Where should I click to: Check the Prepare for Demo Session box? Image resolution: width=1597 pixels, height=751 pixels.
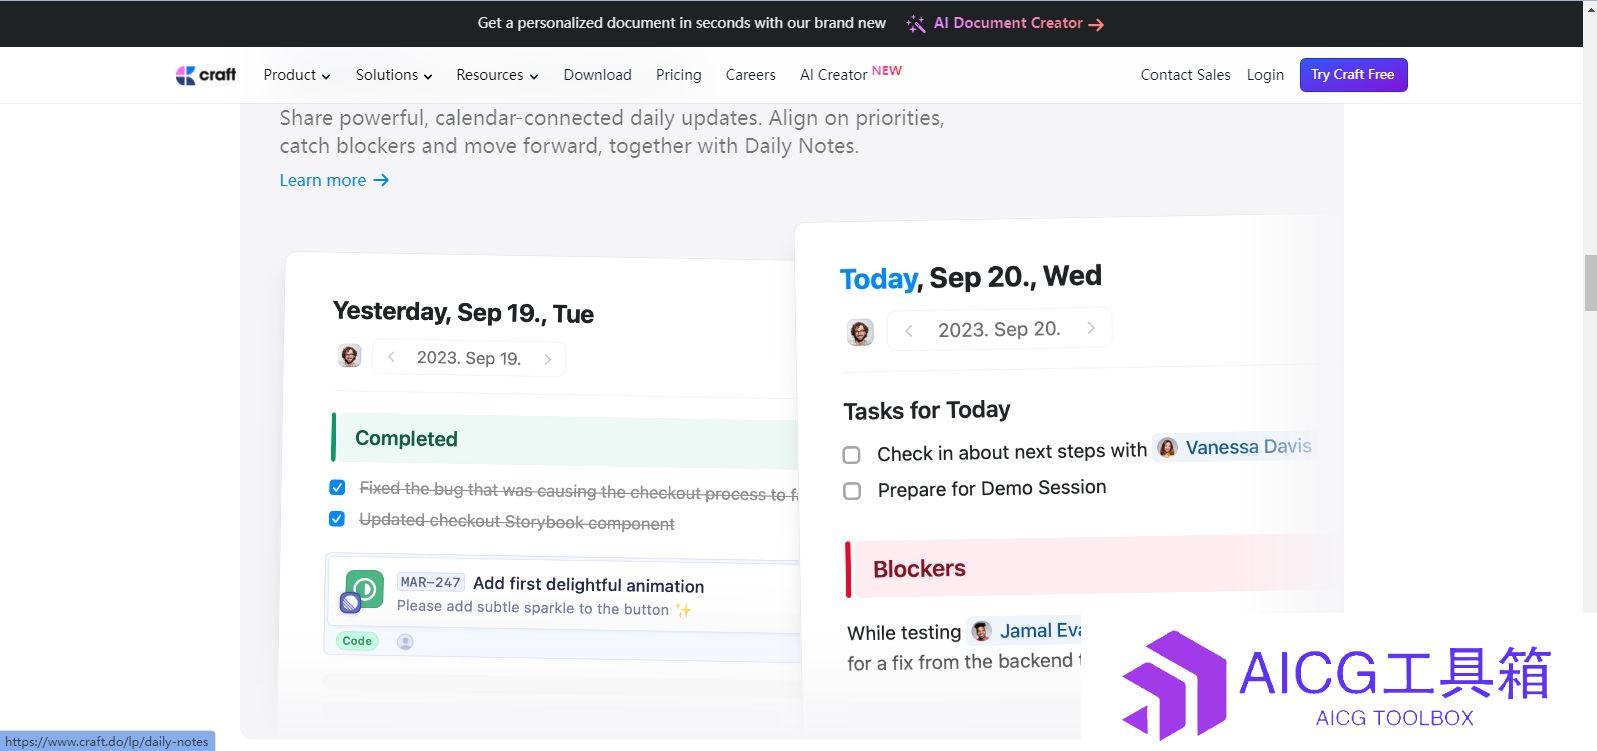tap(852, 491)
